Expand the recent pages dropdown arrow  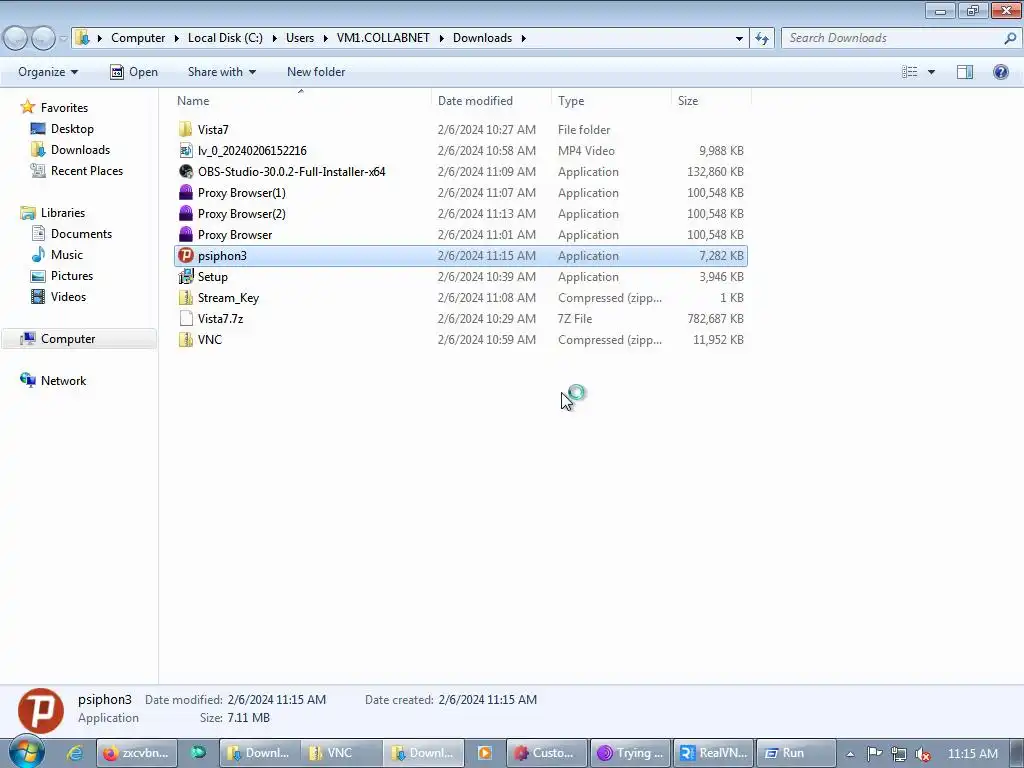pyautogui.click(x=63, y=39)
